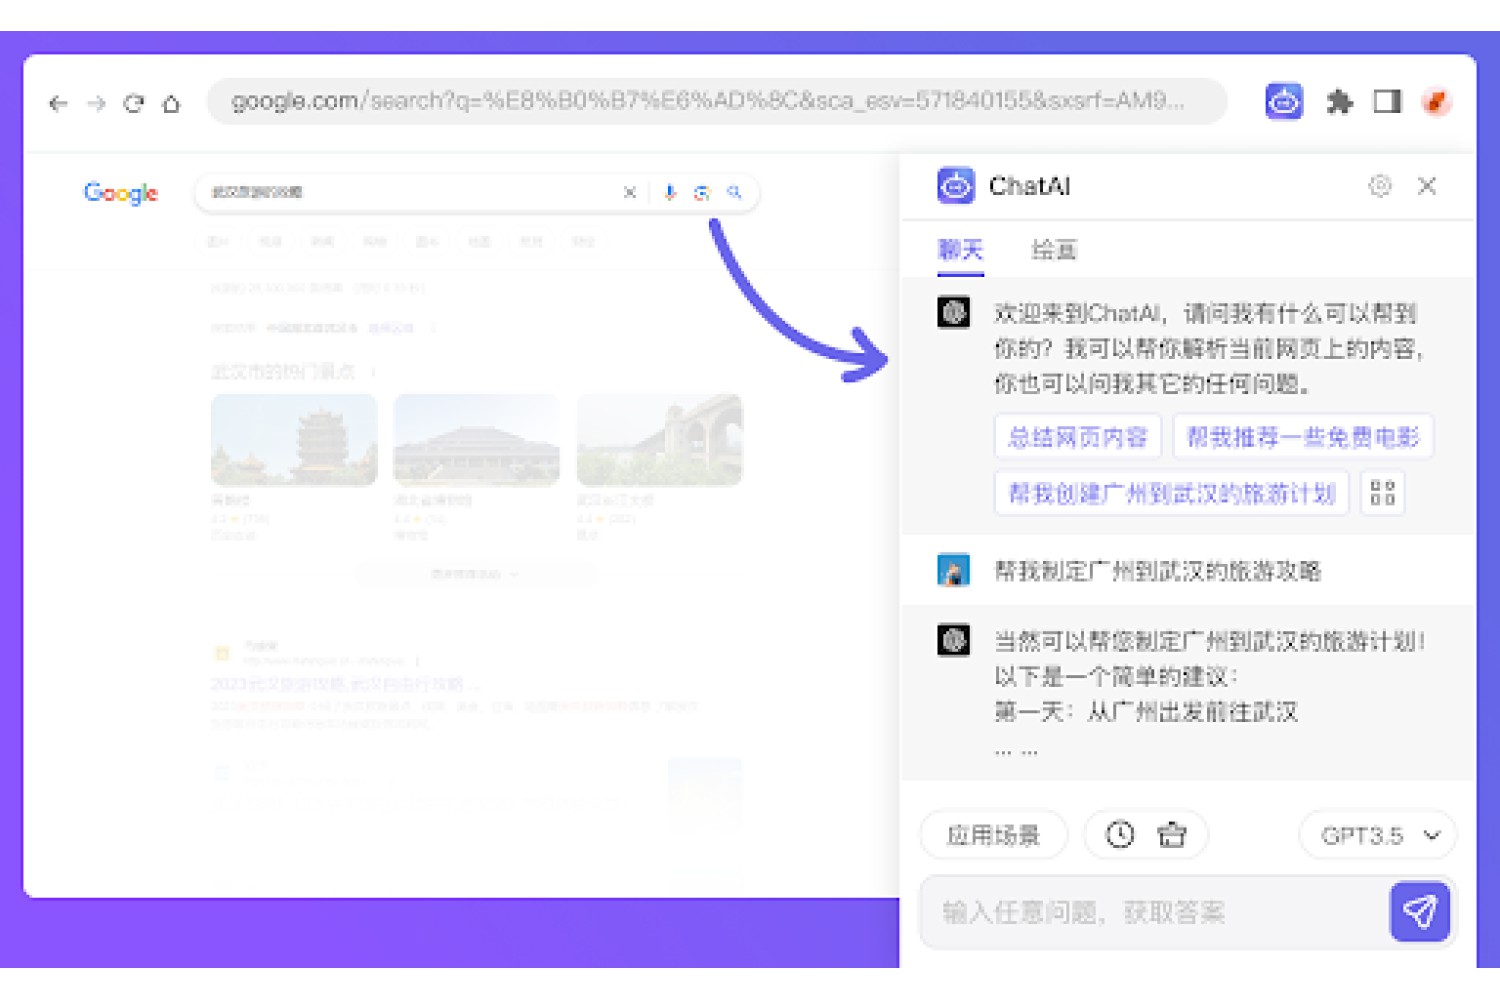This screenshot has height=1000, width=1500.
Task: Open the 应用场景 button
Action: point(994,835)
